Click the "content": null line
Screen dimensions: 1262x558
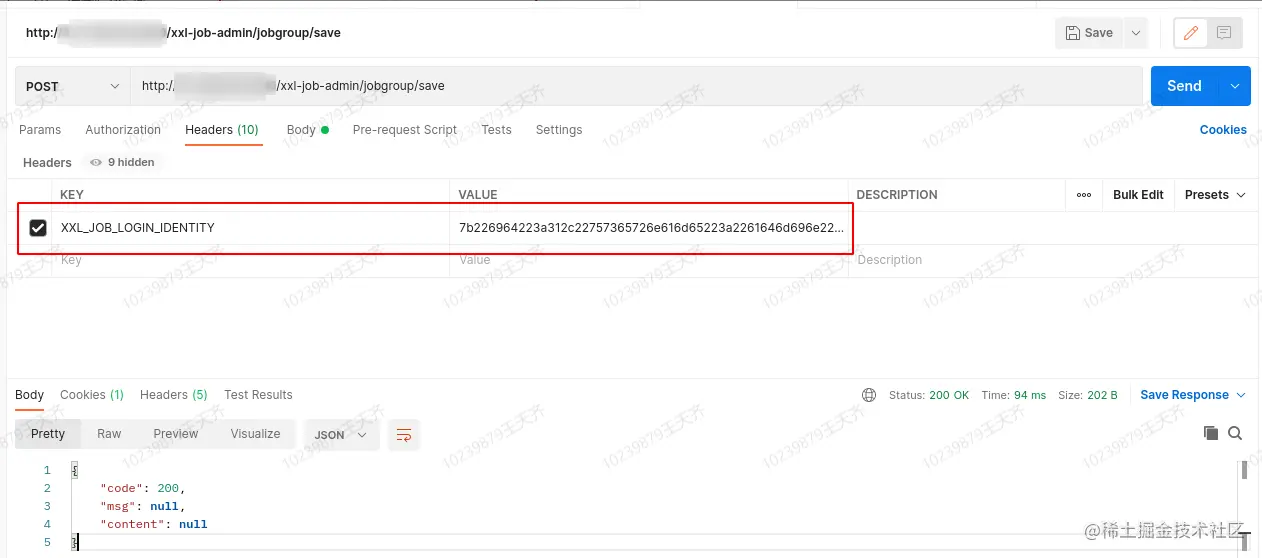pos(153,524)
